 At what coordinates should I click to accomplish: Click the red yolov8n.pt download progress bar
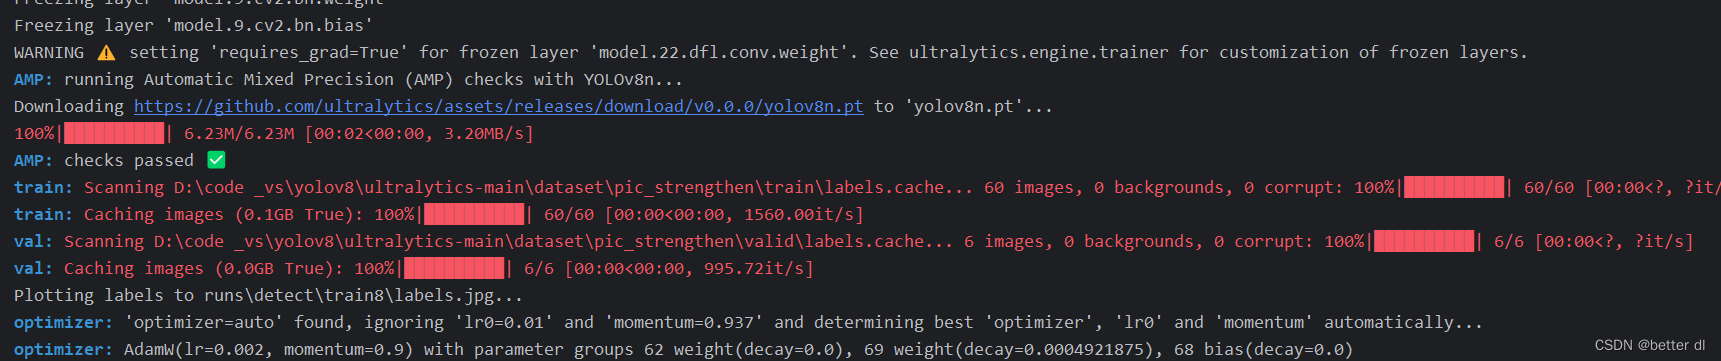point(114,133)
